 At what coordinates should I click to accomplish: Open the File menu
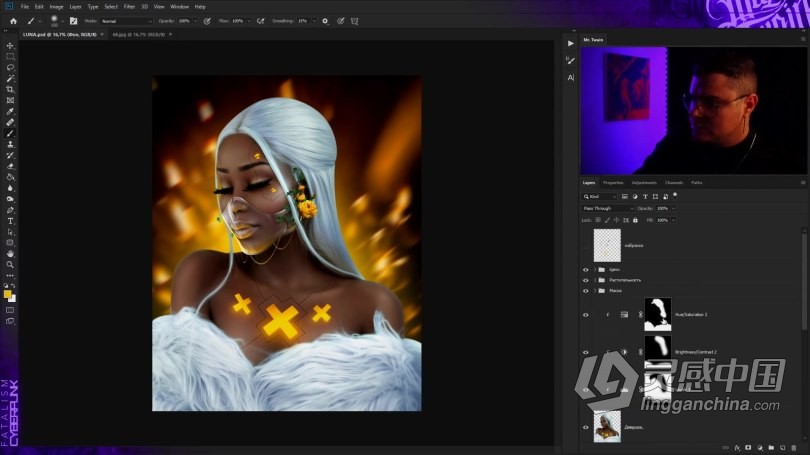[x=25, y=7]
